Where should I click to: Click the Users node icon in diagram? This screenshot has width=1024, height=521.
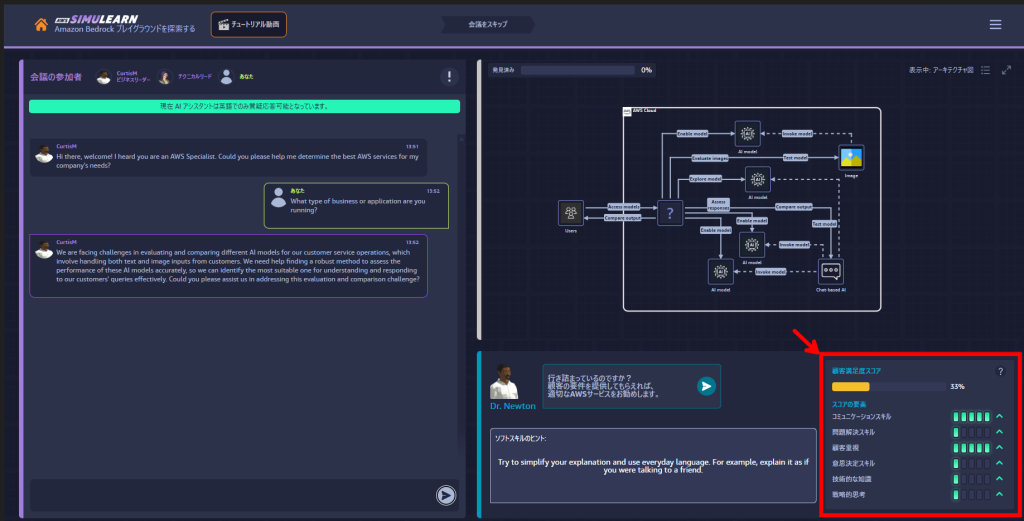coord(571,213)
